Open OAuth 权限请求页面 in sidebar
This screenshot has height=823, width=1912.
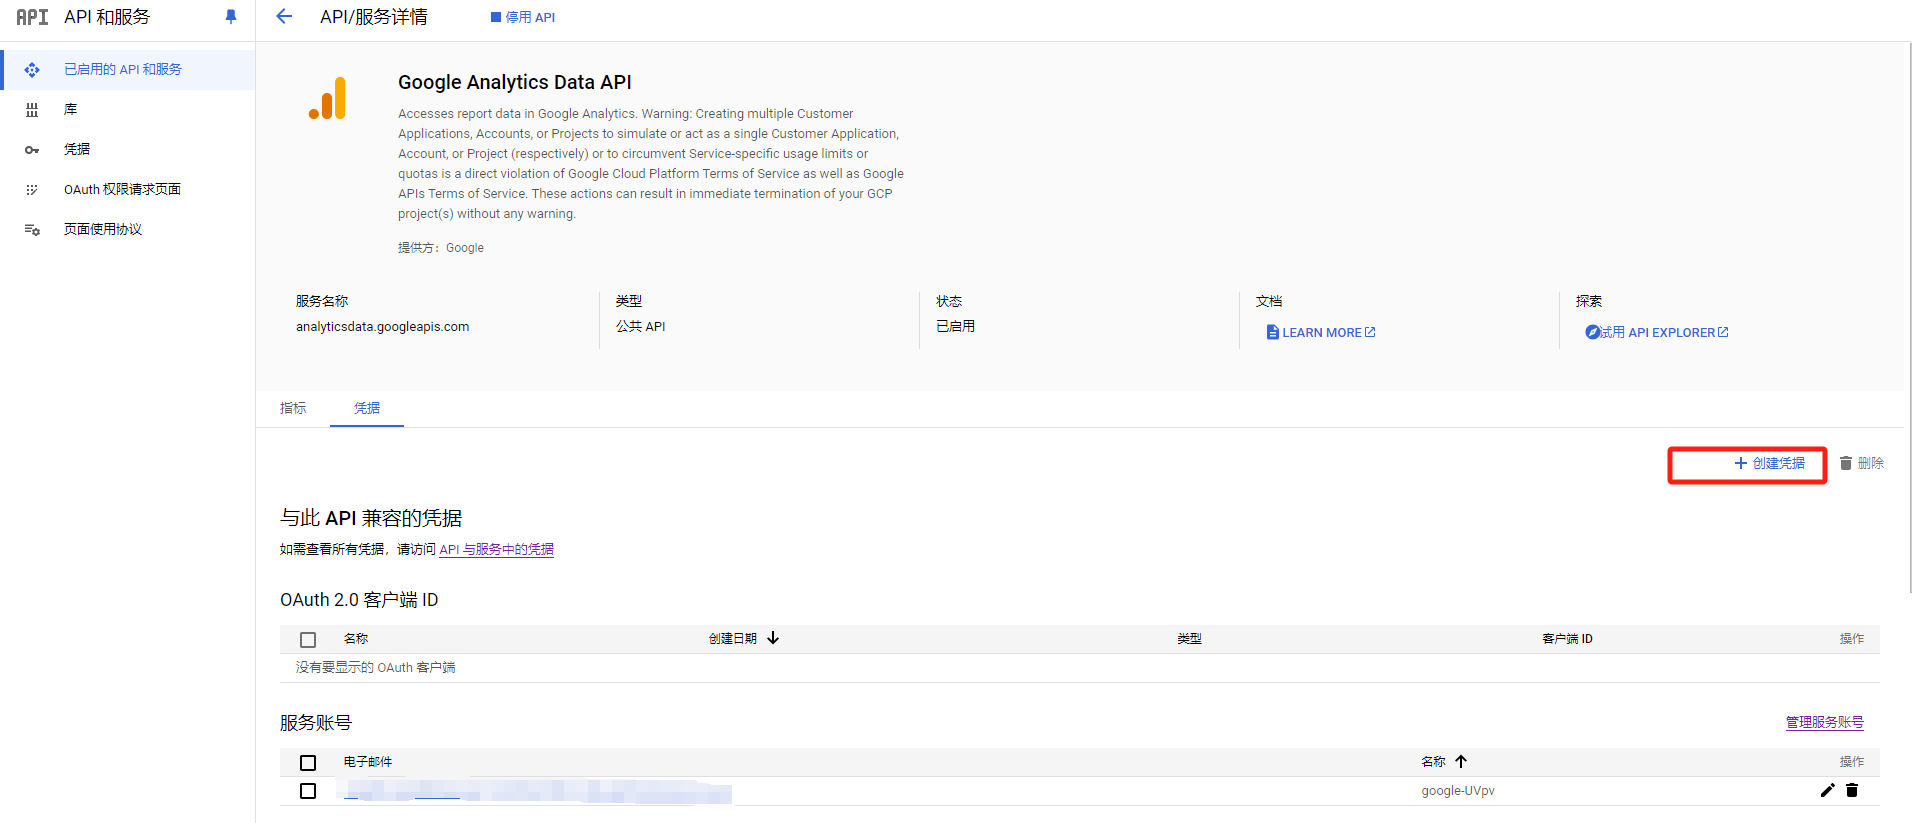[x=128, y=190]
